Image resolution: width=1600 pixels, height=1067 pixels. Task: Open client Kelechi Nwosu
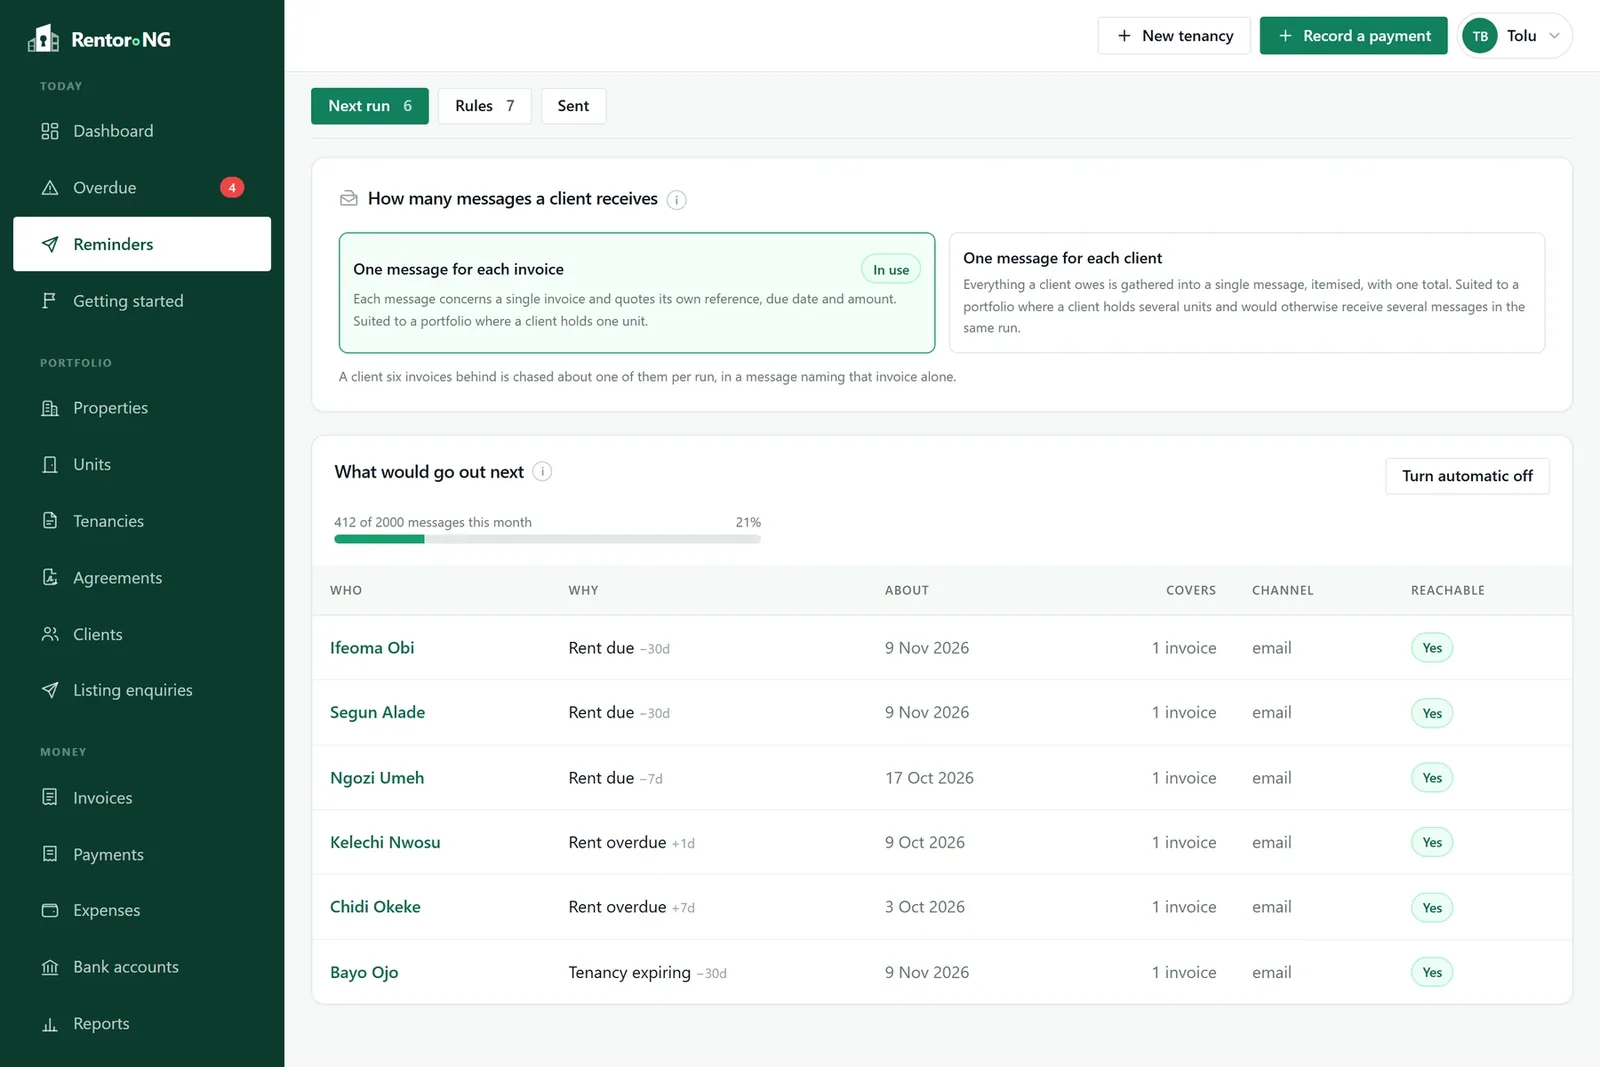(x=385, y=842)
